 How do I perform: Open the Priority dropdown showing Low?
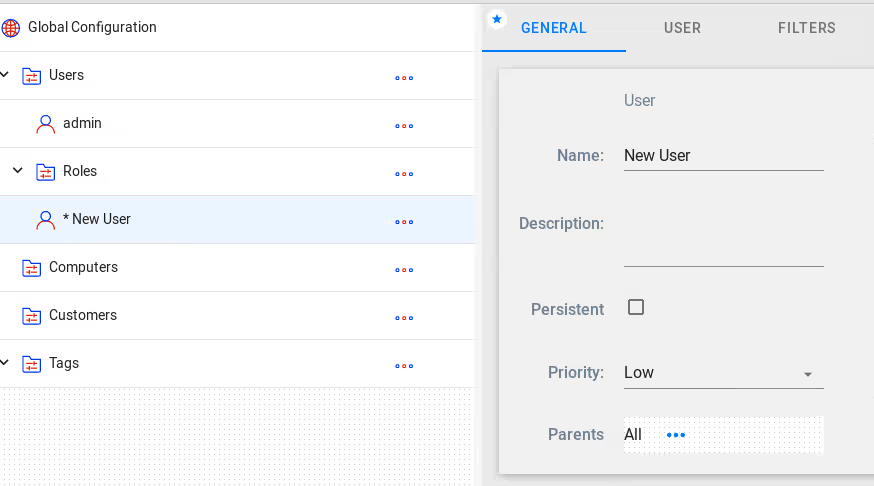[724, 373]
